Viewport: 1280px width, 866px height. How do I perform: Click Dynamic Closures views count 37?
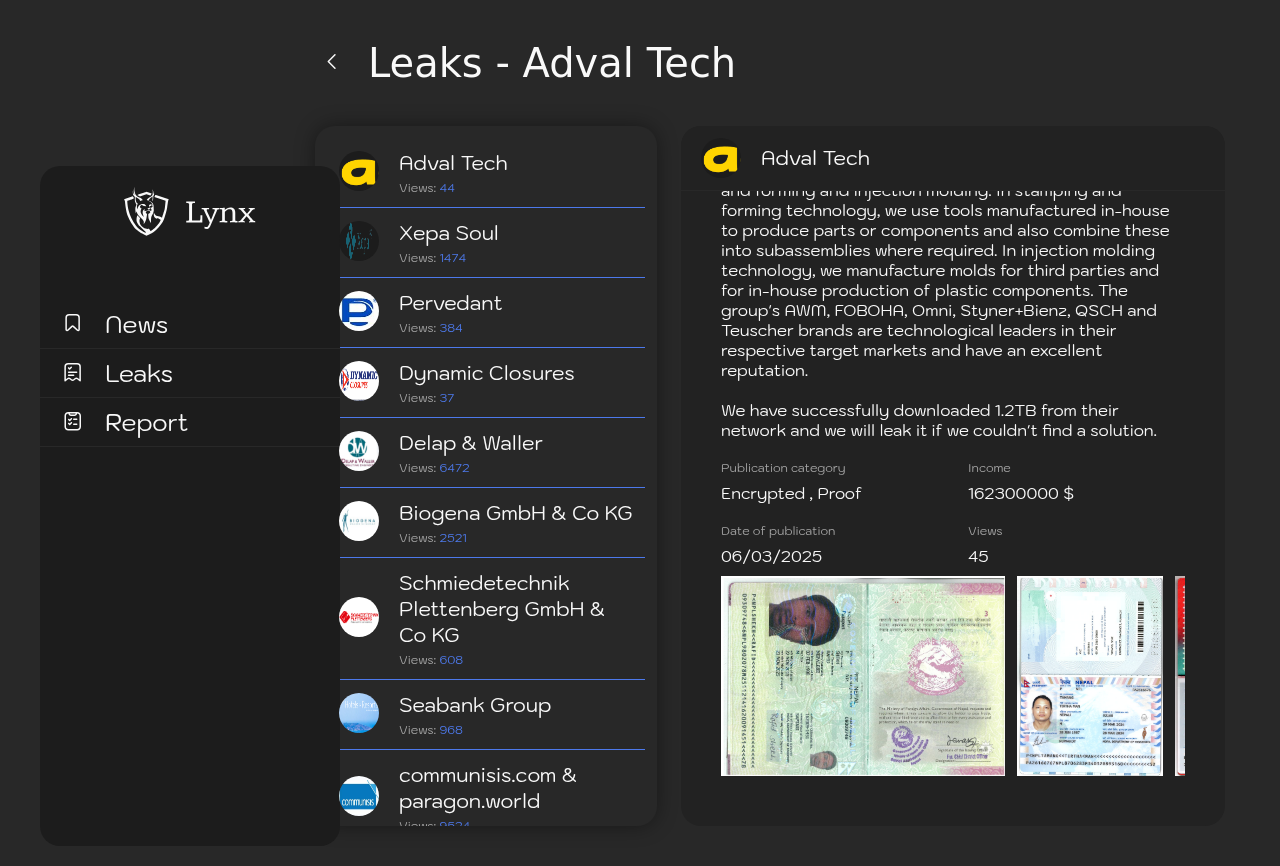tap(447, 398)
